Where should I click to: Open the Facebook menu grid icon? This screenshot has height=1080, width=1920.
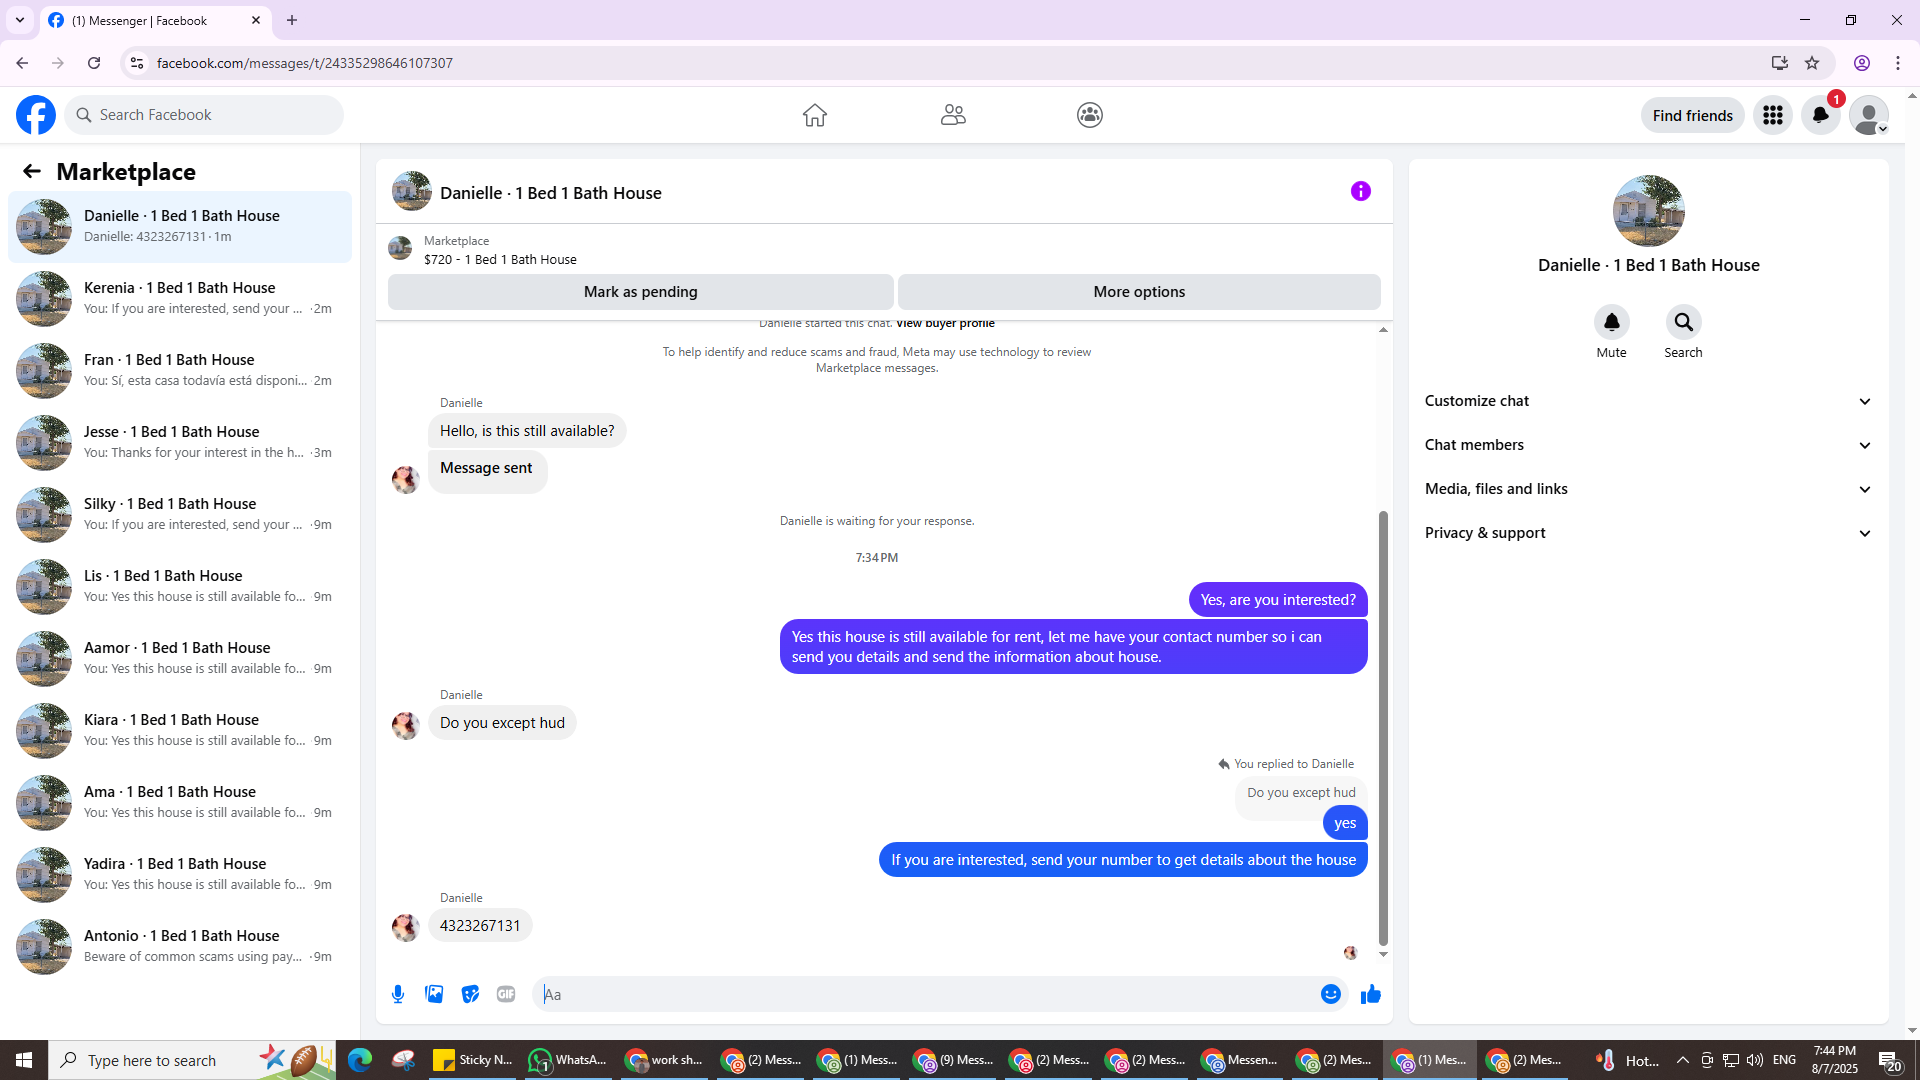pyautogui.click(x=1773, y=115)
